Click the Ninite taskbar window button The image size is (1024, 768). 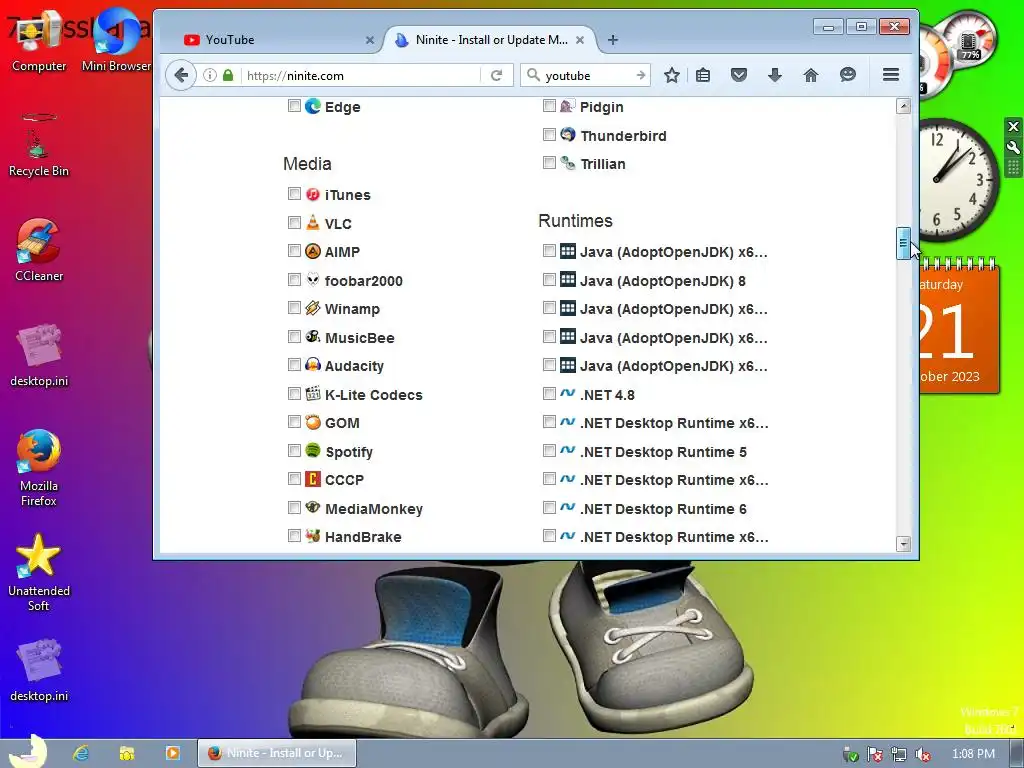coord(277,753)
